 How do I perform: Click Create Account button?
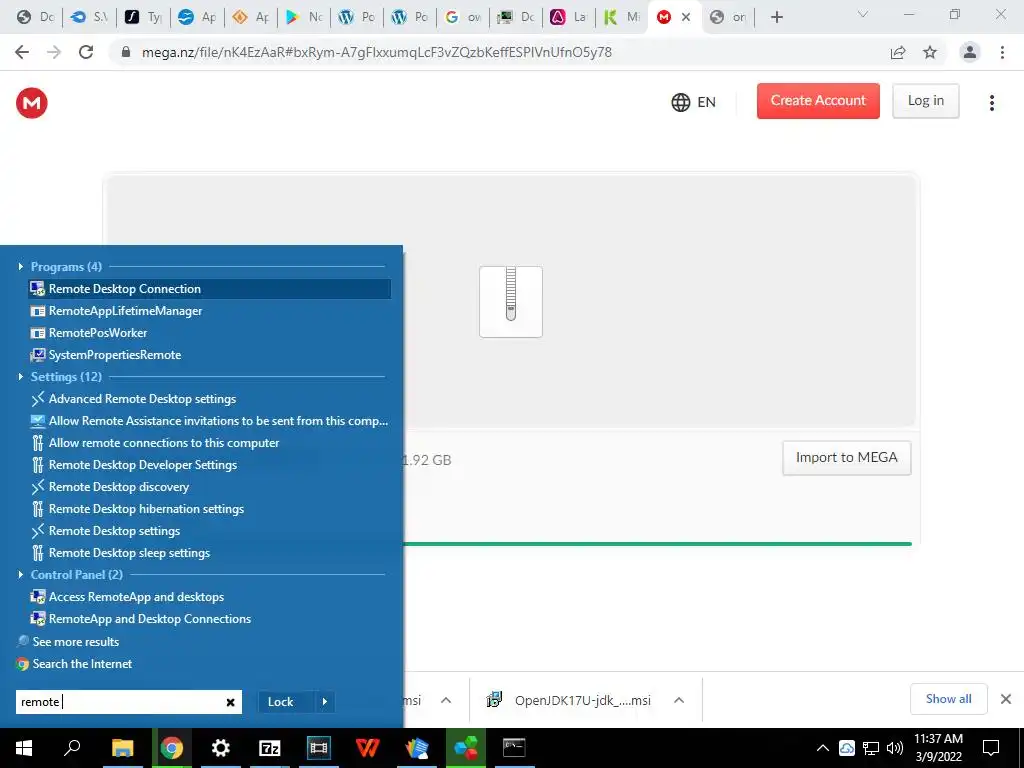click(818, 101)
